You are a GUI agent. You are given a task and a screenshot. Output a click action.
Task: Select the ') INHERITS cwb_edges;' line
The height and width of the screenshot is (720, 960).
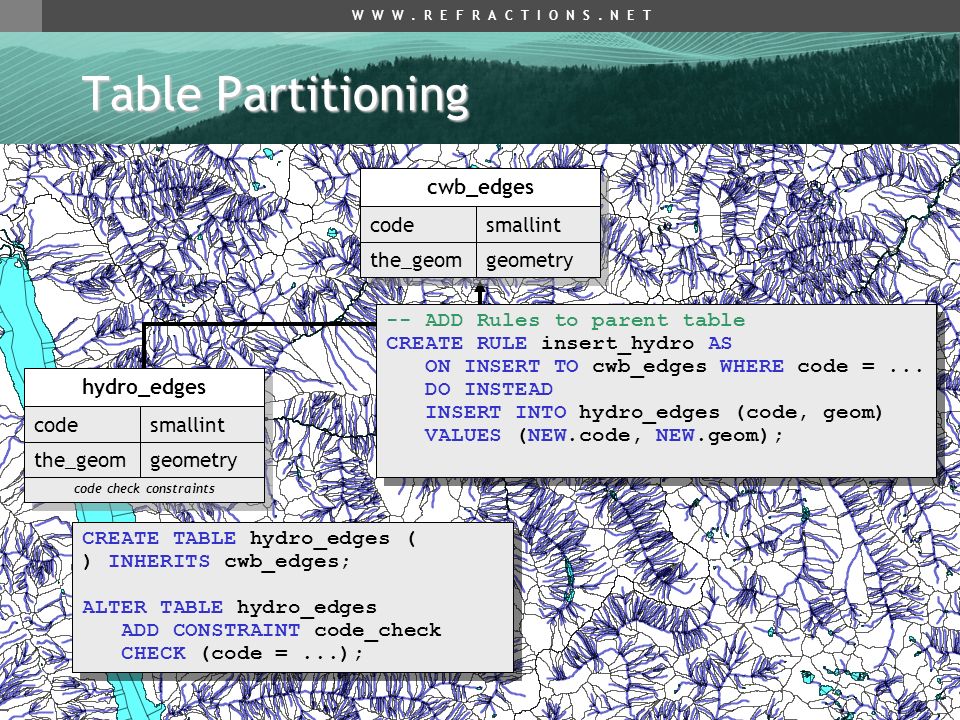216,561
